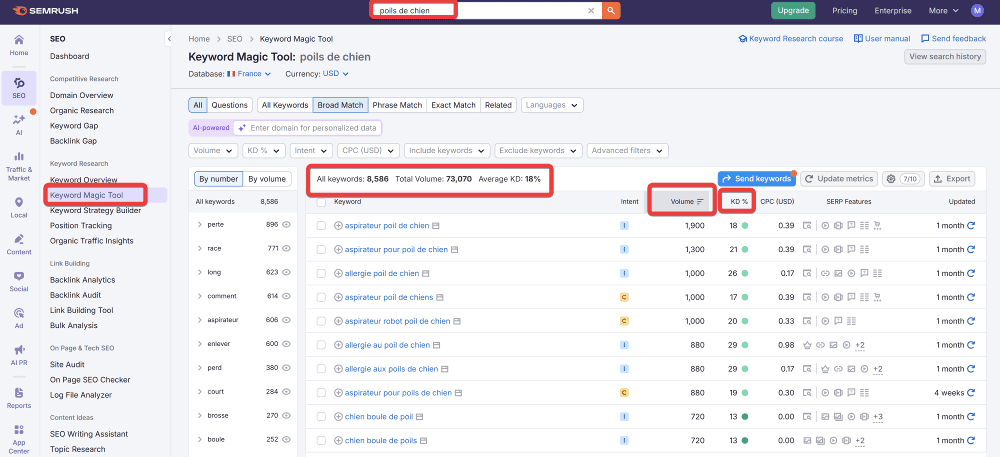This screenshot has height=457, width=1000.
Task: Clear the search field with X icon
Action: click(591, 11)
